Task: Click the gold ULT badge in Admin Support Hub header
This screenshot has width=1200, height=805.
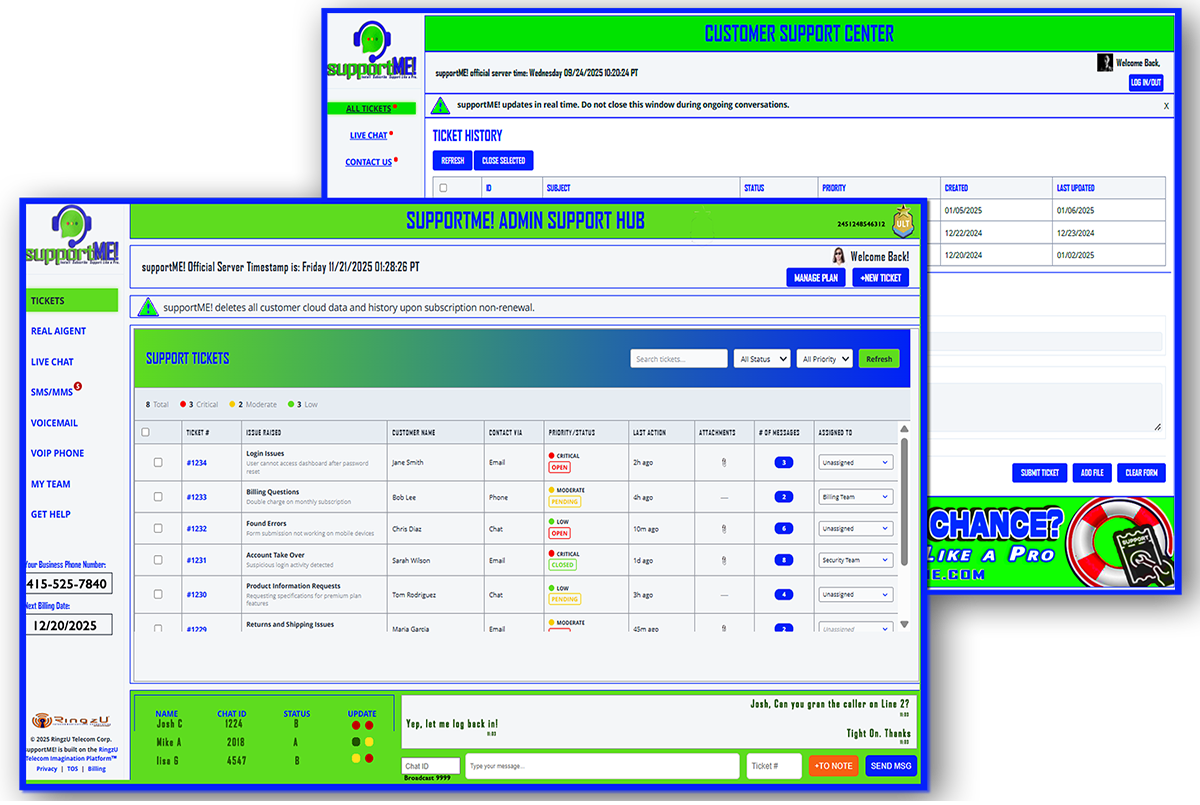Action: pos(901,221)
